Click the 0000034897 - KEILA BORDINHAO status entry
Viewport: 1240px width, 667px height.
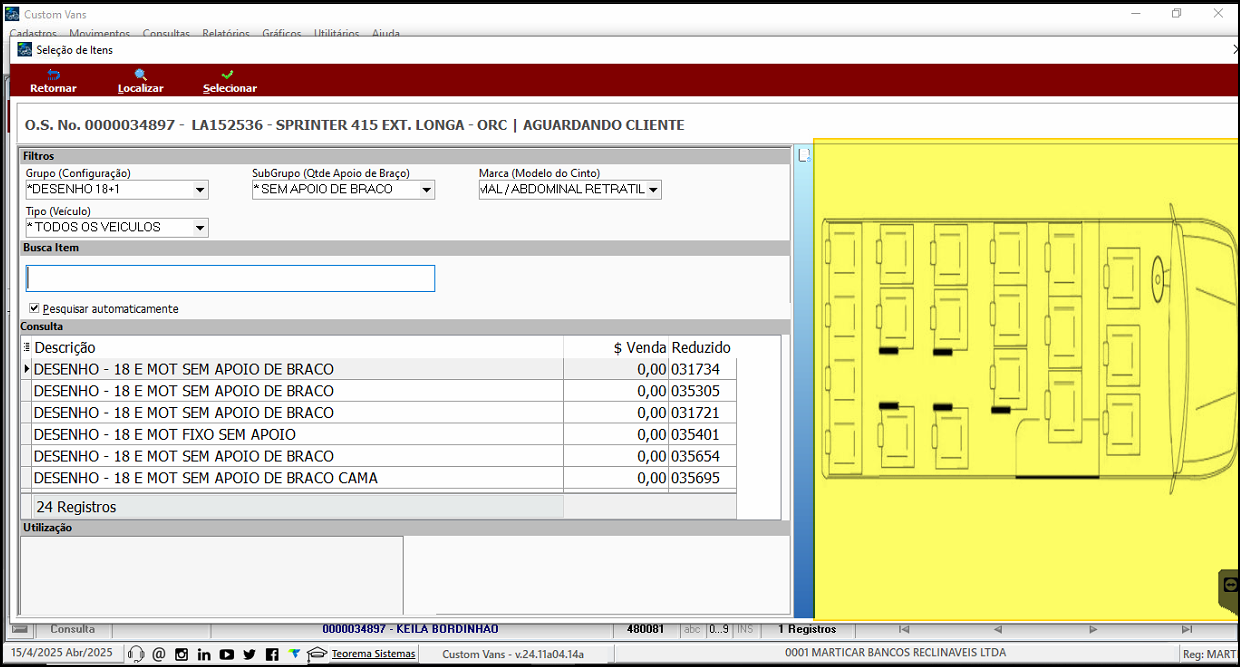pos(410,629)
